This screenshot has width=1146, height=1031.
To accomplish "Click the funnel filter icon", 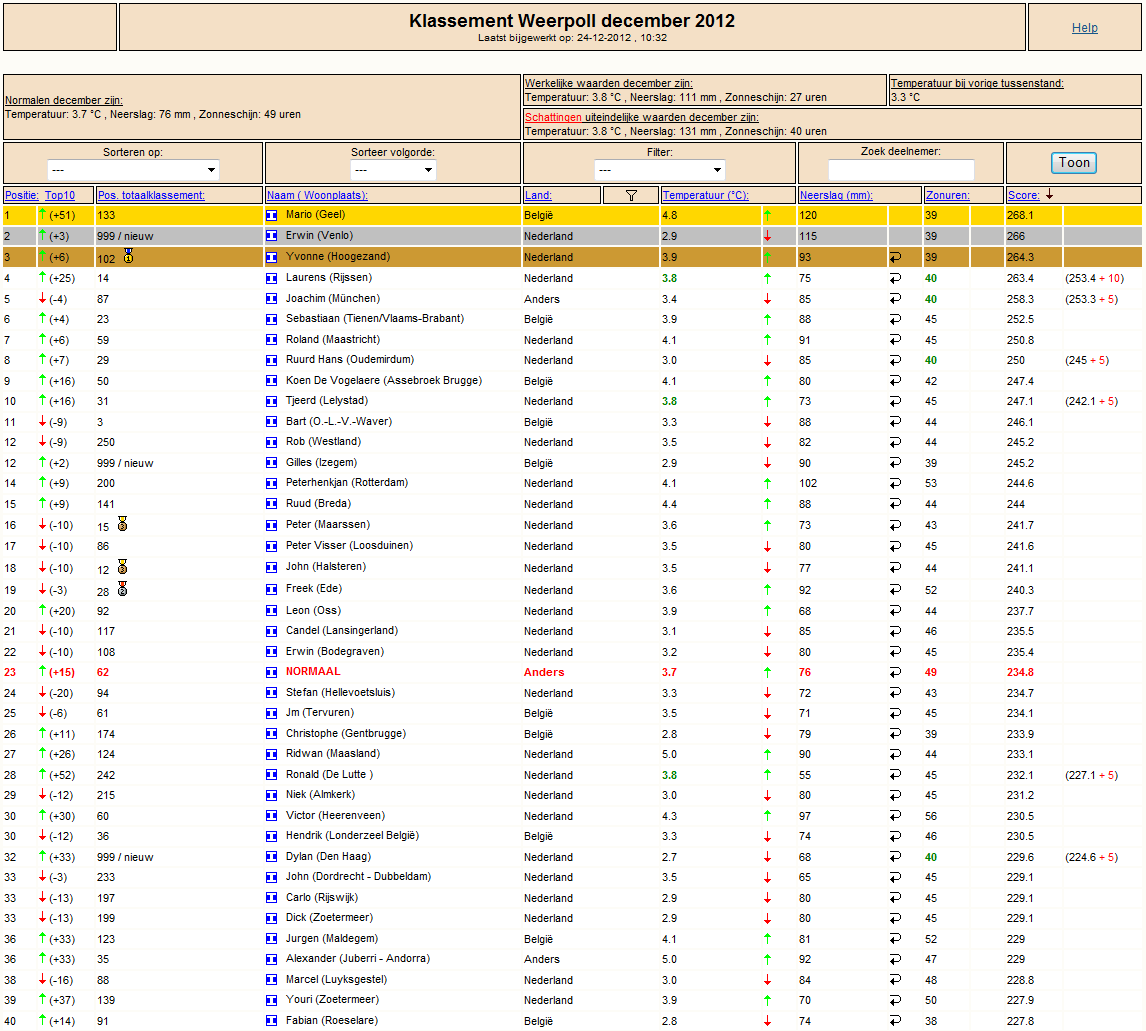I will point(631,195).
